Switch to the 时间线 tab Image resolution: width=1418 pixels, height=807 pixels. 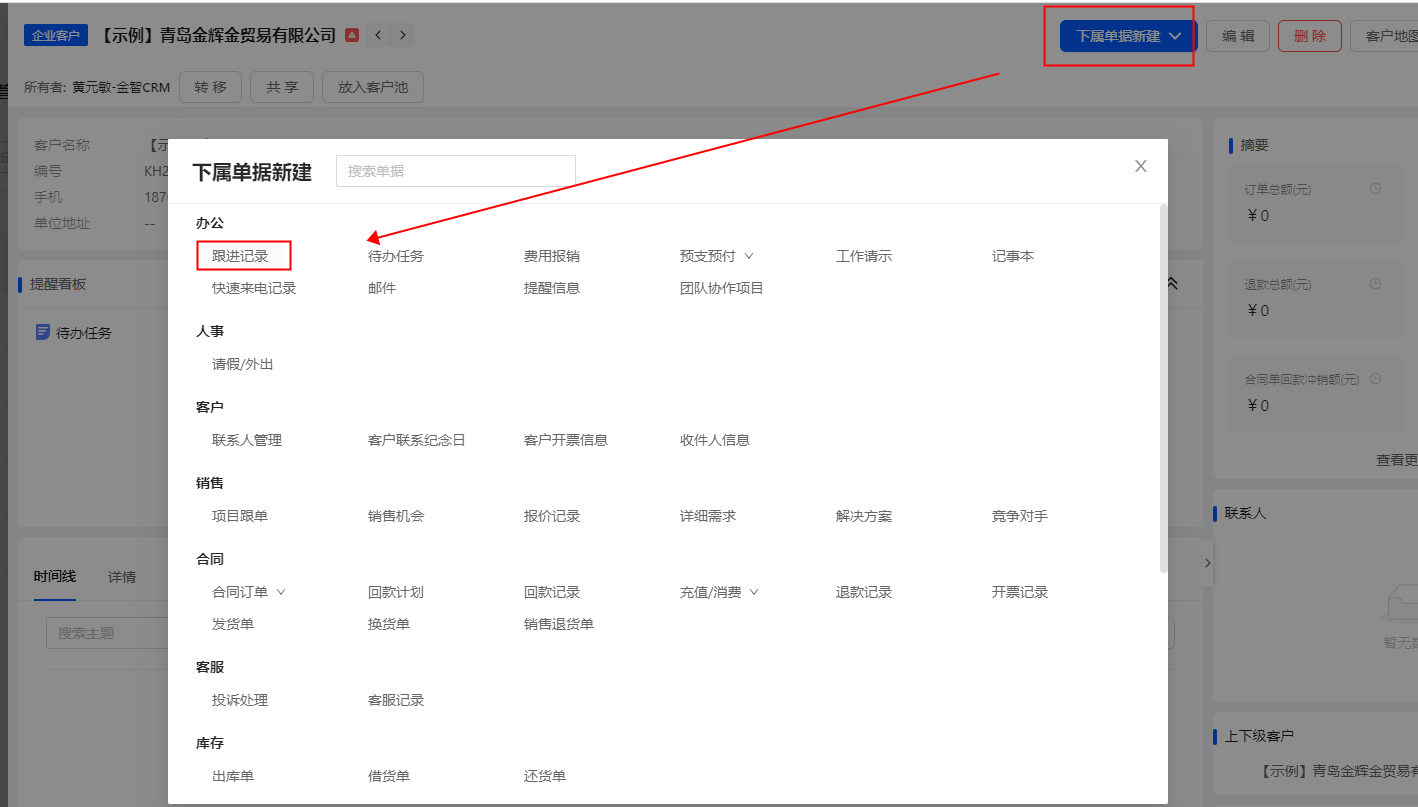[55, 577]
